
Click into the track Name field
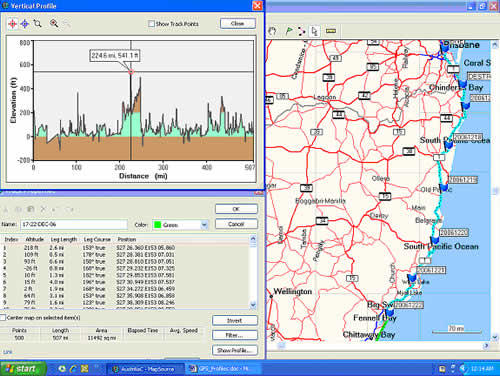74,225
